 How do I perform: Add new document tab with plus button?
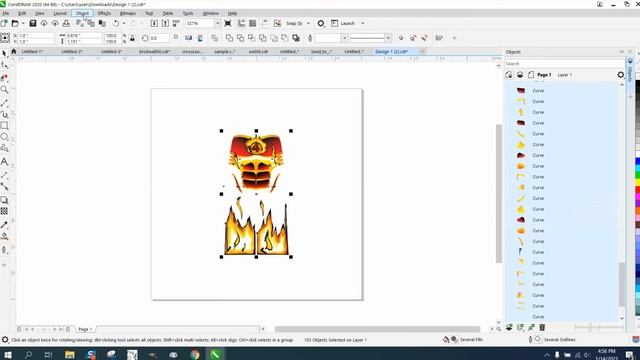422,51
